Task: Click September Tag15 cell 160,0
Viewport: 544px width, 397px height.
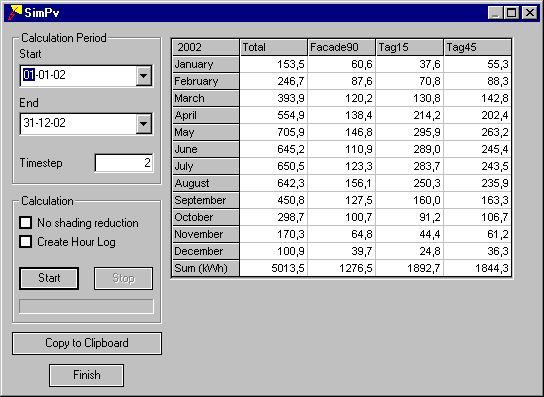Action: point(409,200)
